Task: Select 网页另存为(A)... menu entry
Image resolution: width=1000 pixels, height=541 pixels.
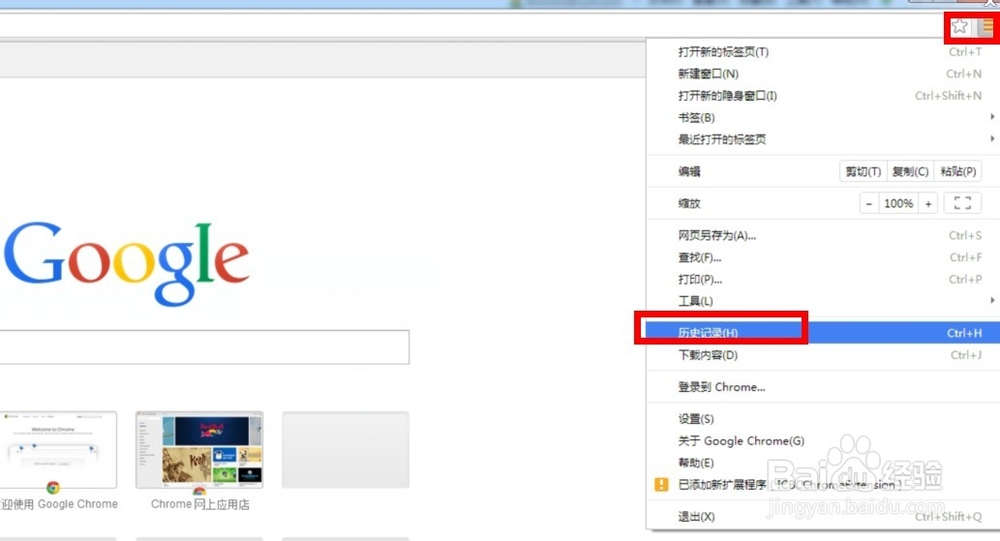Action: [823, 235]
